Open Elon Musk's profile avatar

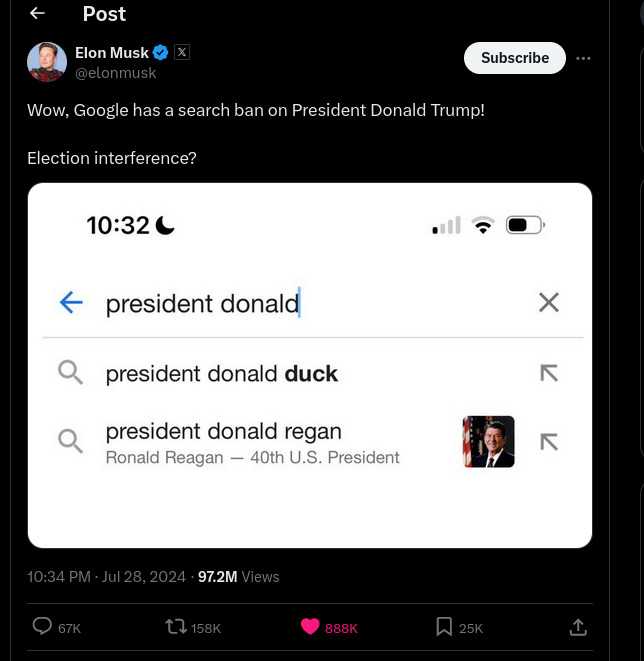(47, 62)
